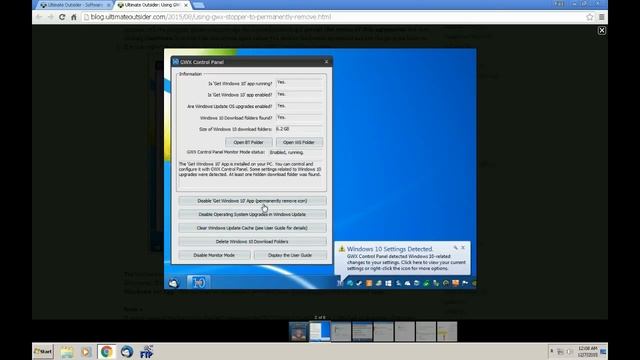Close the GWX Control Panel window
Screen dimensions: 640x360
pos(326,62)
